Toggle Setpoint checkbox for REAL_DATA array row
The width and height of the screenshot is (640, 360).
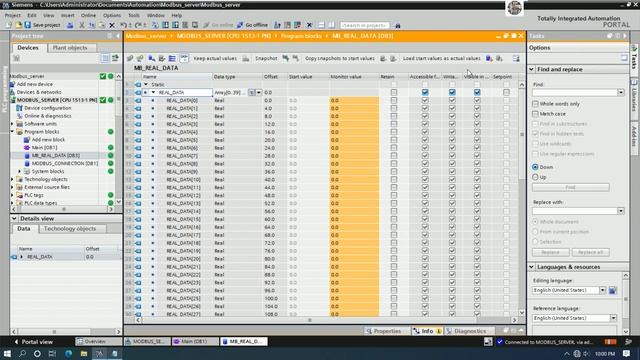tap(506, 92)
